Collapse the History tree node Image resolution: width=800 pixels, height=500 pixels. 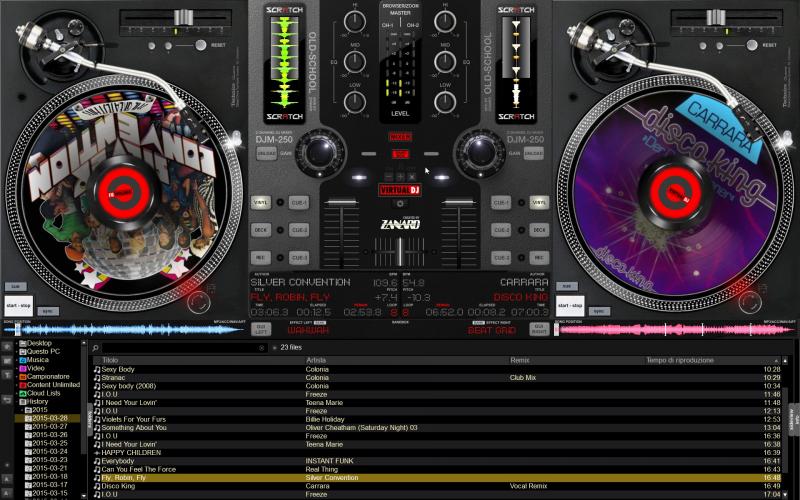click(x=16, y=402)
